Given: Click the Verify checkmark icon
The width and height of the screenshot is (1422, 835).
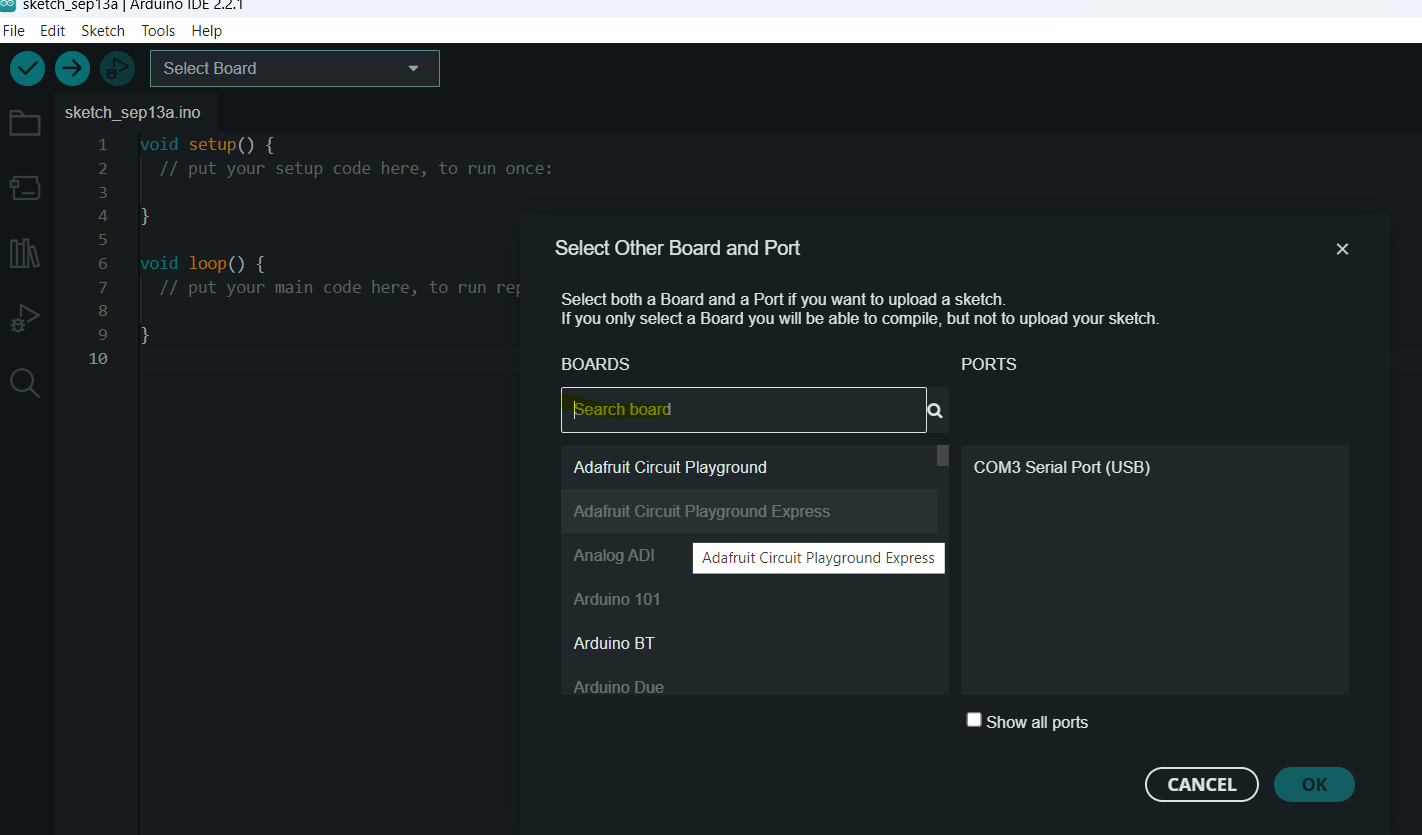Looking at the screenshot, I should tap(27, 68).
